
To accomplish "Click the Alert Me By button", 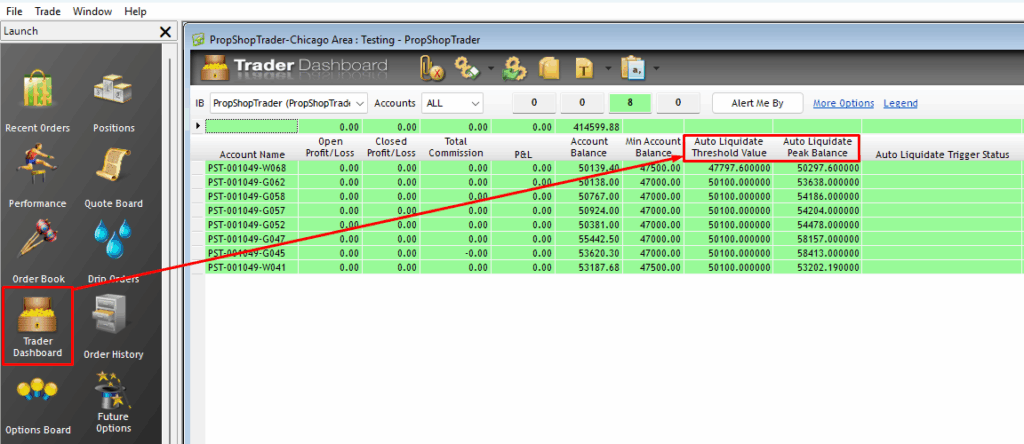I will point(758,103).
